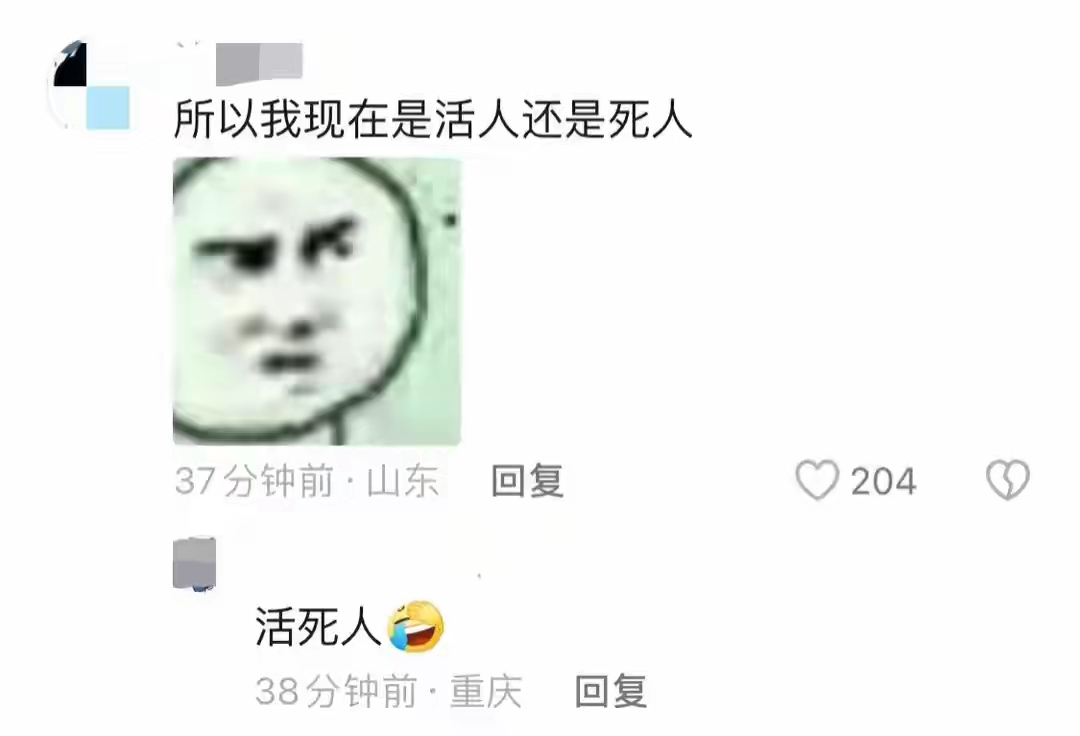Tap the 重庆 location label
Image resolution: width=1080 pixels, height=736 pixels.
click(x=486, y=691)
